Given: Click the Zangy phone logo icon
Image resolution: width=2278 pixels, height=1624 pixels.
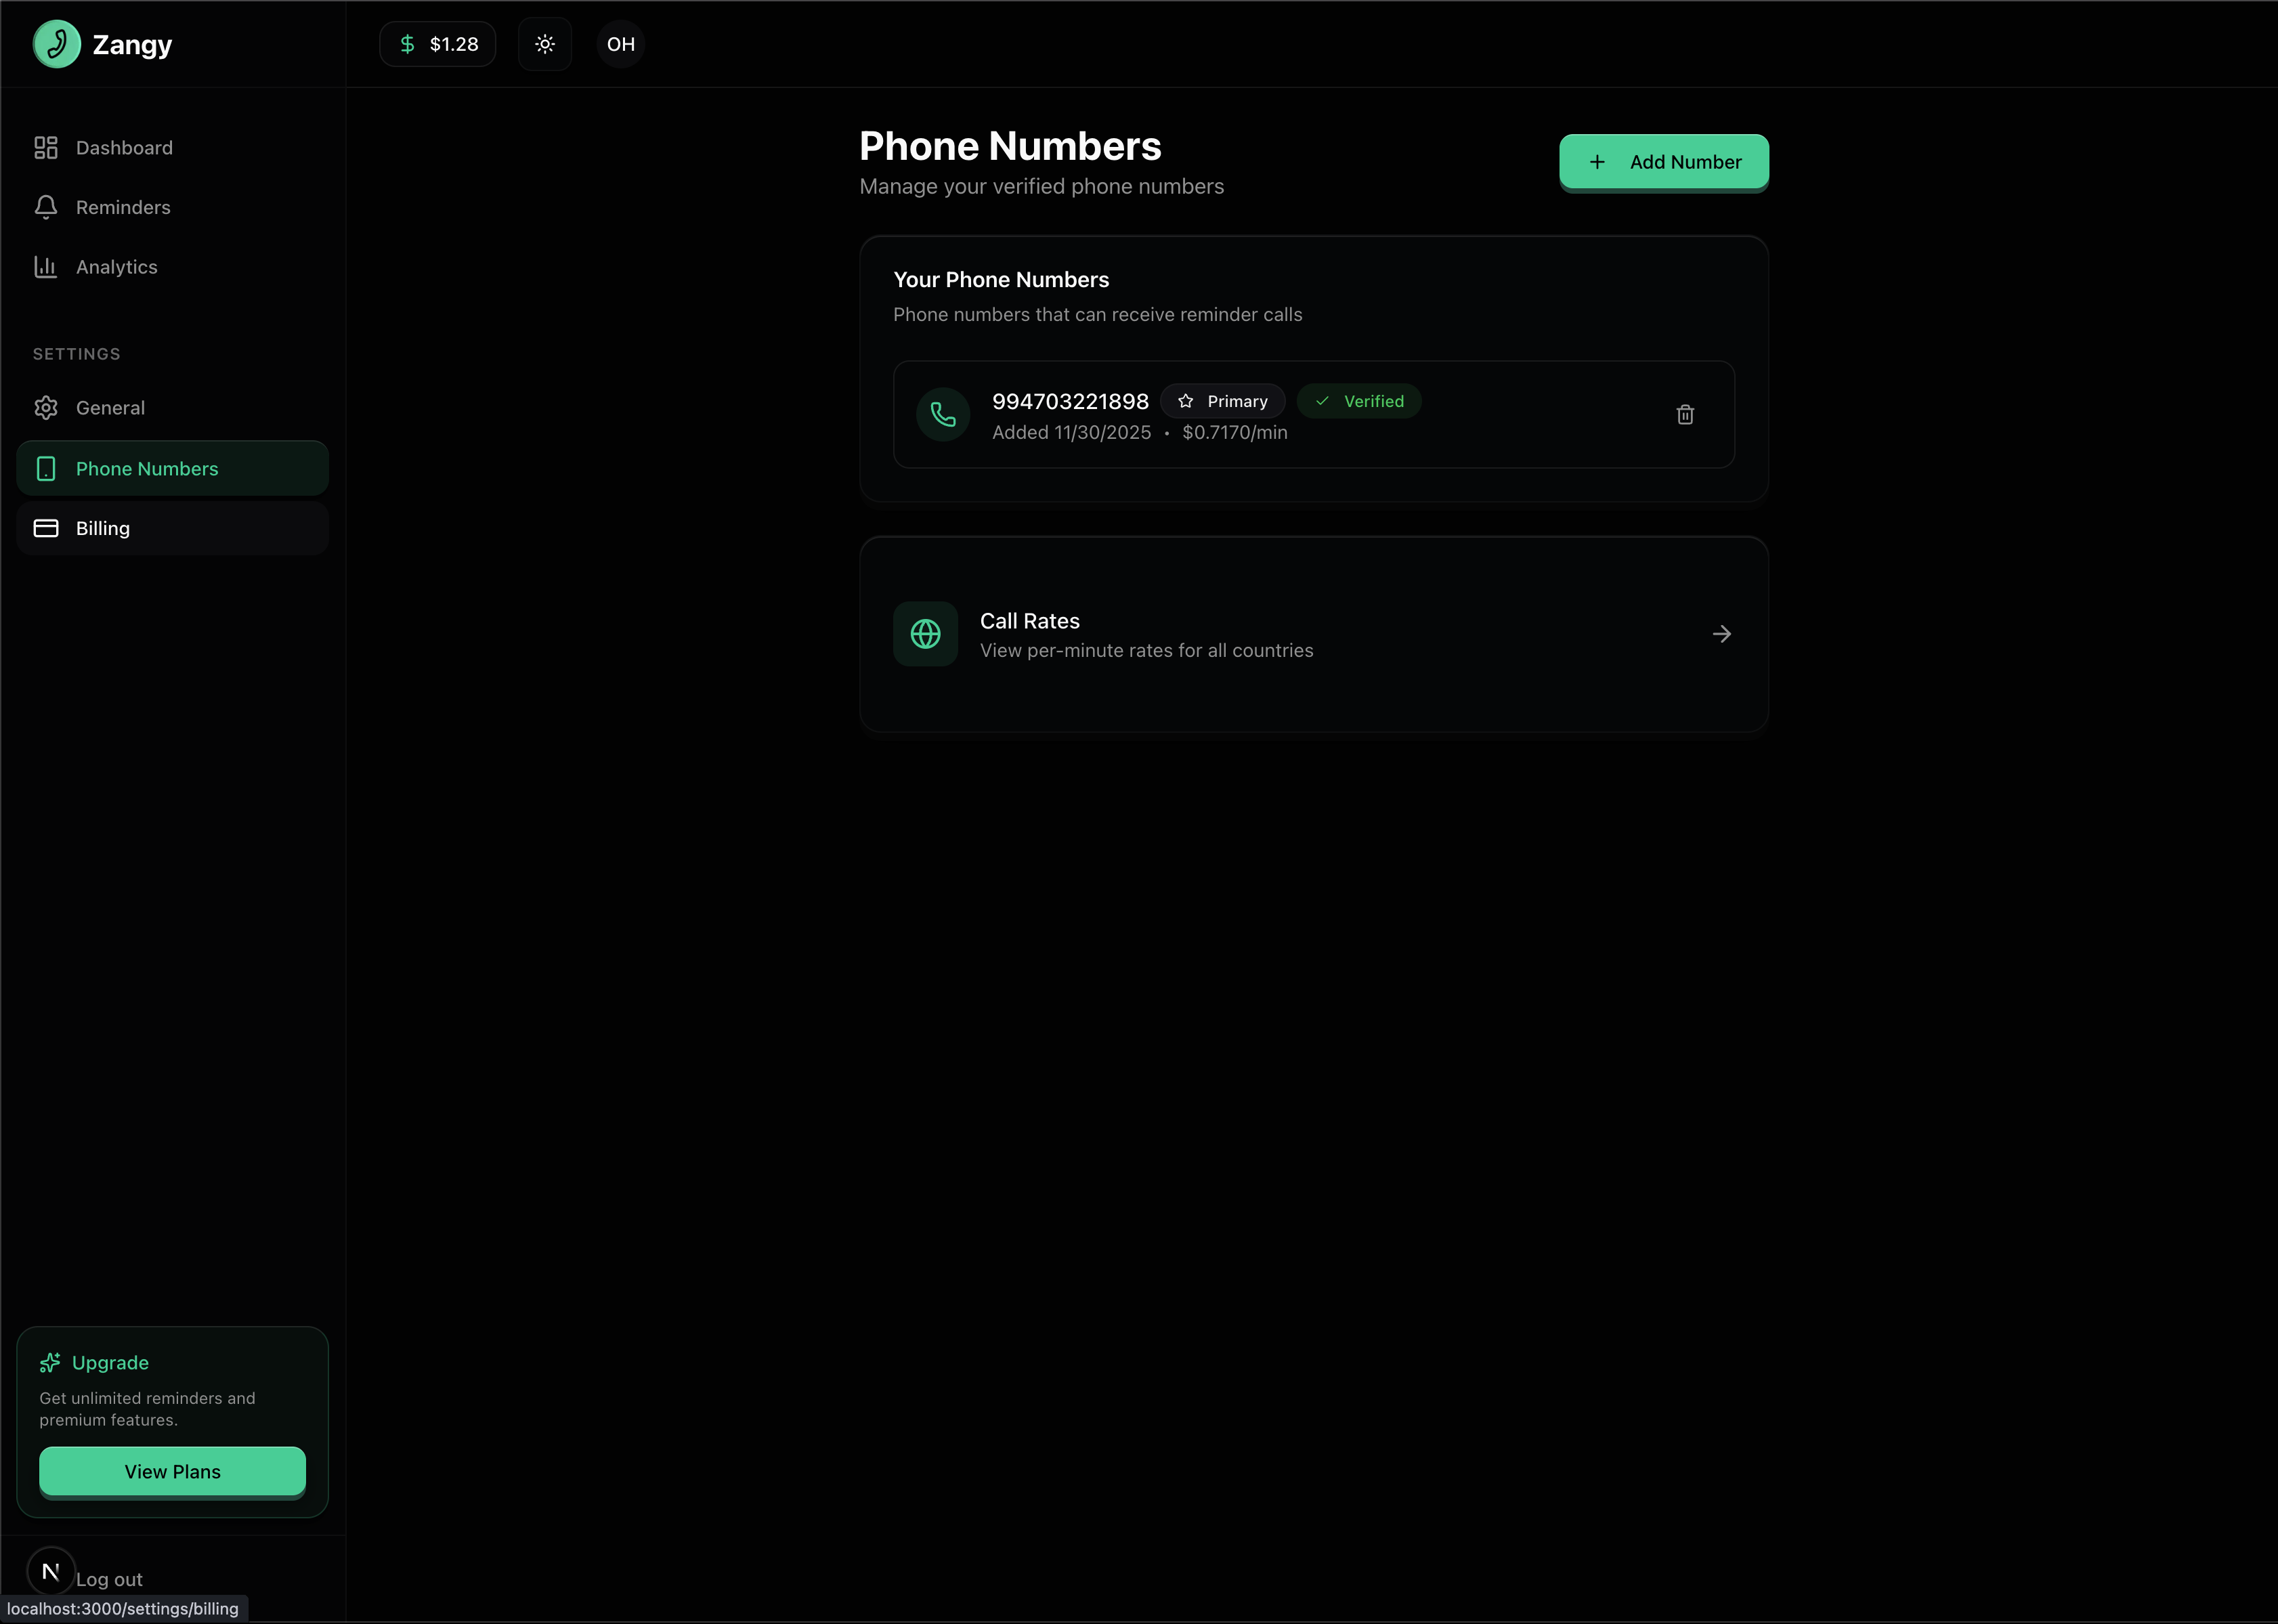Looking at the screenshot, I should point(57,44).
